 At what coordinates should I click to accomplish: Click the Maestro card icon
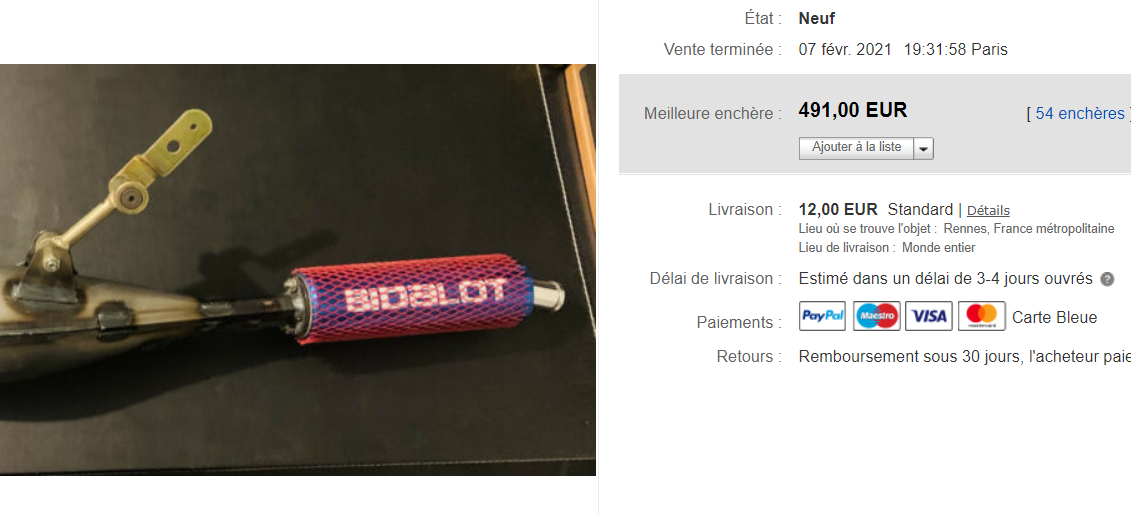point(876,316)
